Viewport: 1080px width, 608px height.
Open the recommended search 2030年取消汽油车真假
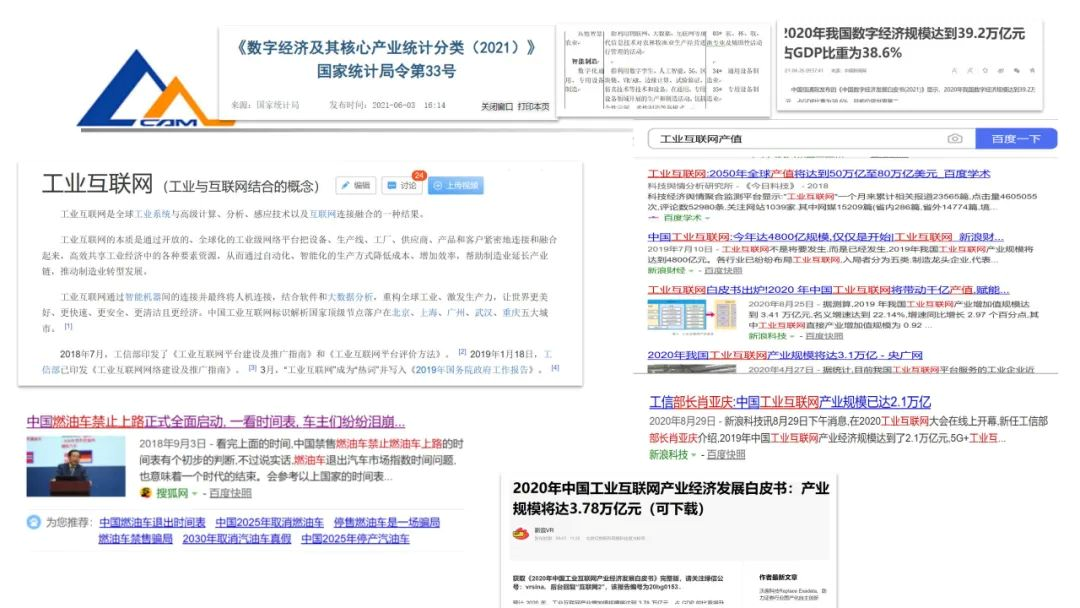[237, 538]
